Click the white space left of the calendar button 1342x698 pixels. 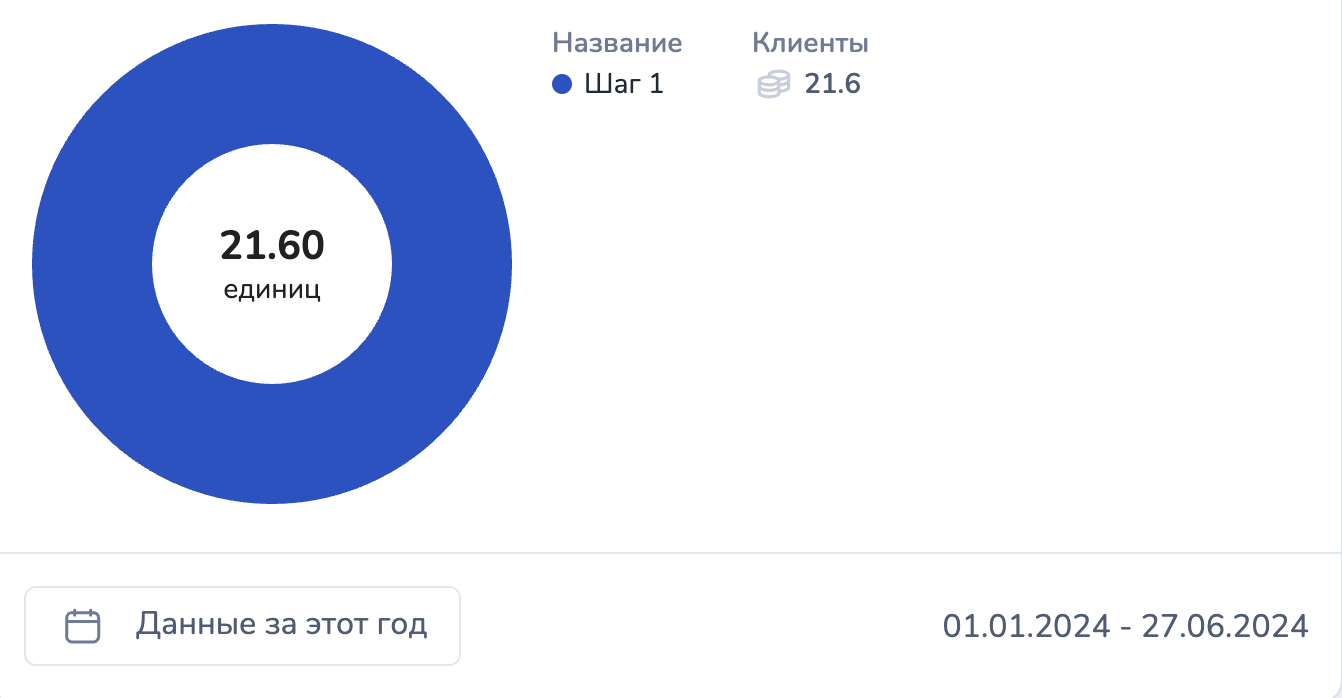12,626
